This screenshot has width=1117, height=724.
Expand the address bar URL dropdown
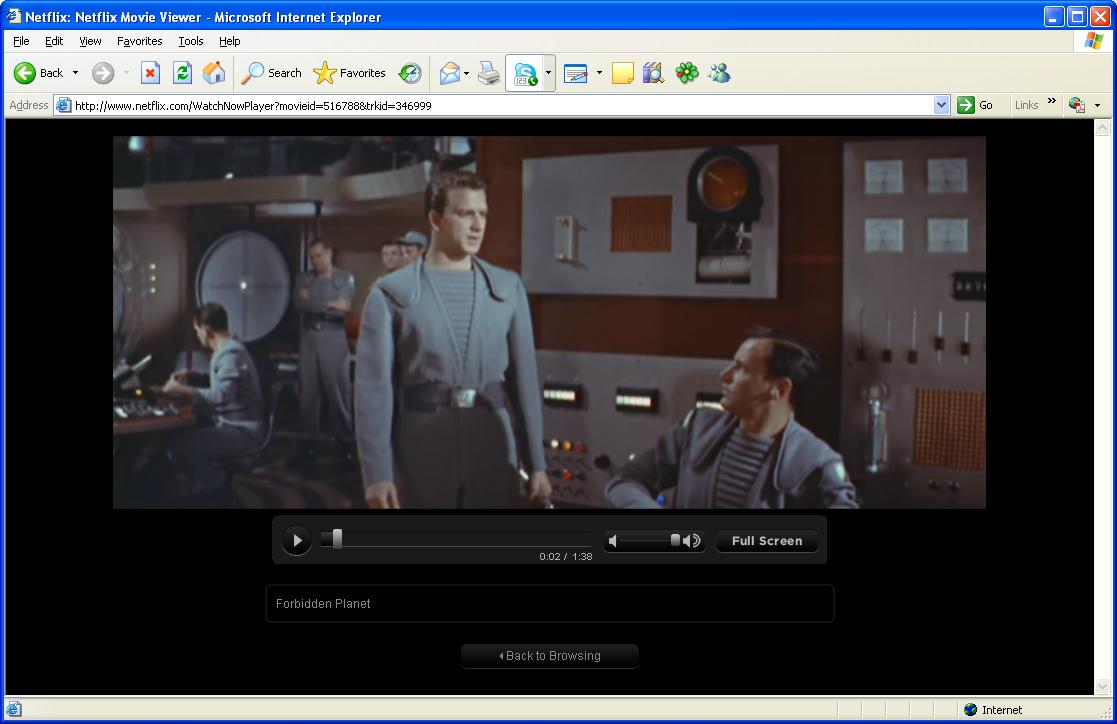click(941, 105)
